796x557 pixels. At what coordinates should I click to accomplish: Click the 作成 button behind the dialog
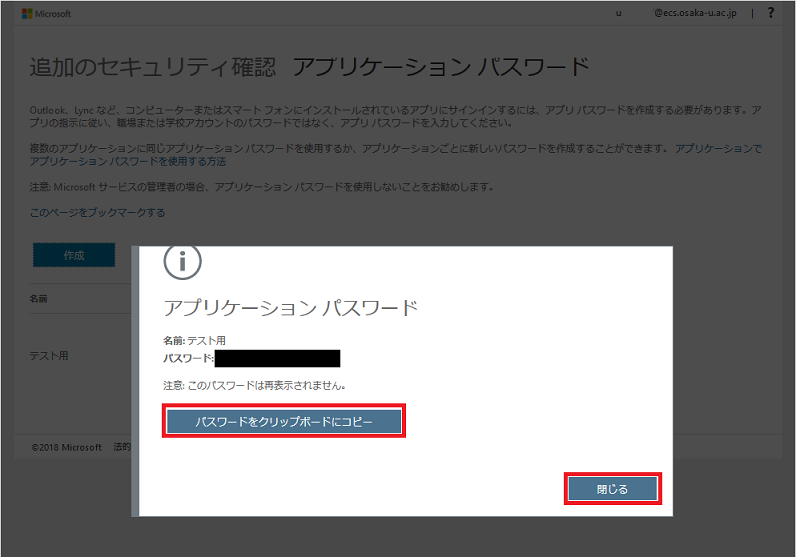coord(74,255)
